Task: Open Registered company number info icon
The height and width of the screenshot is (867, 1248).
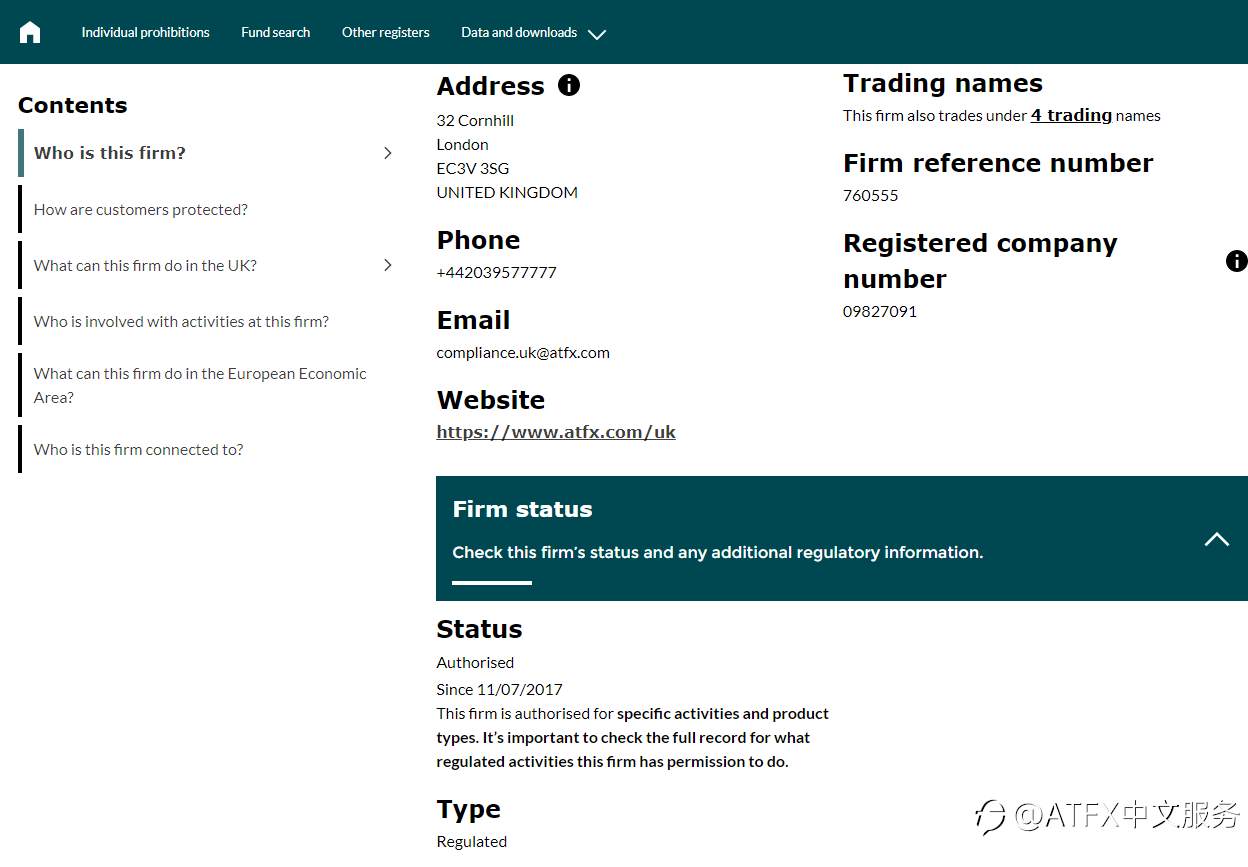Action: tap(1236, 261)
